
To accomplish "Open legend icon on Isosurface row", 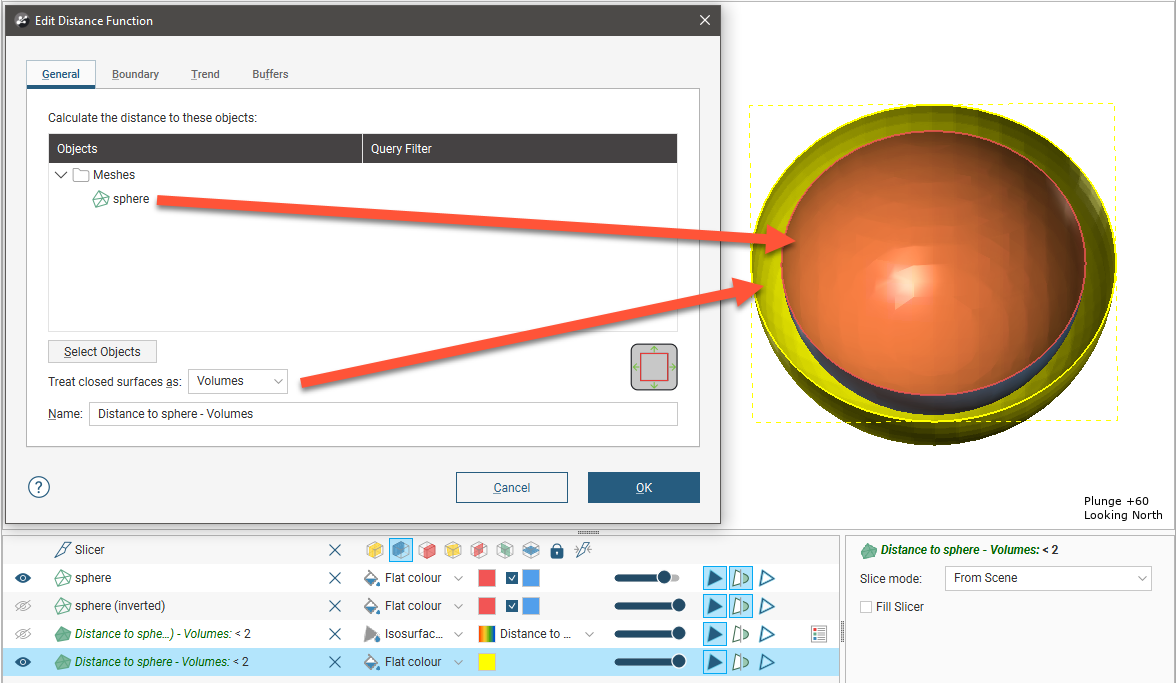I will (x=819, y=634).
